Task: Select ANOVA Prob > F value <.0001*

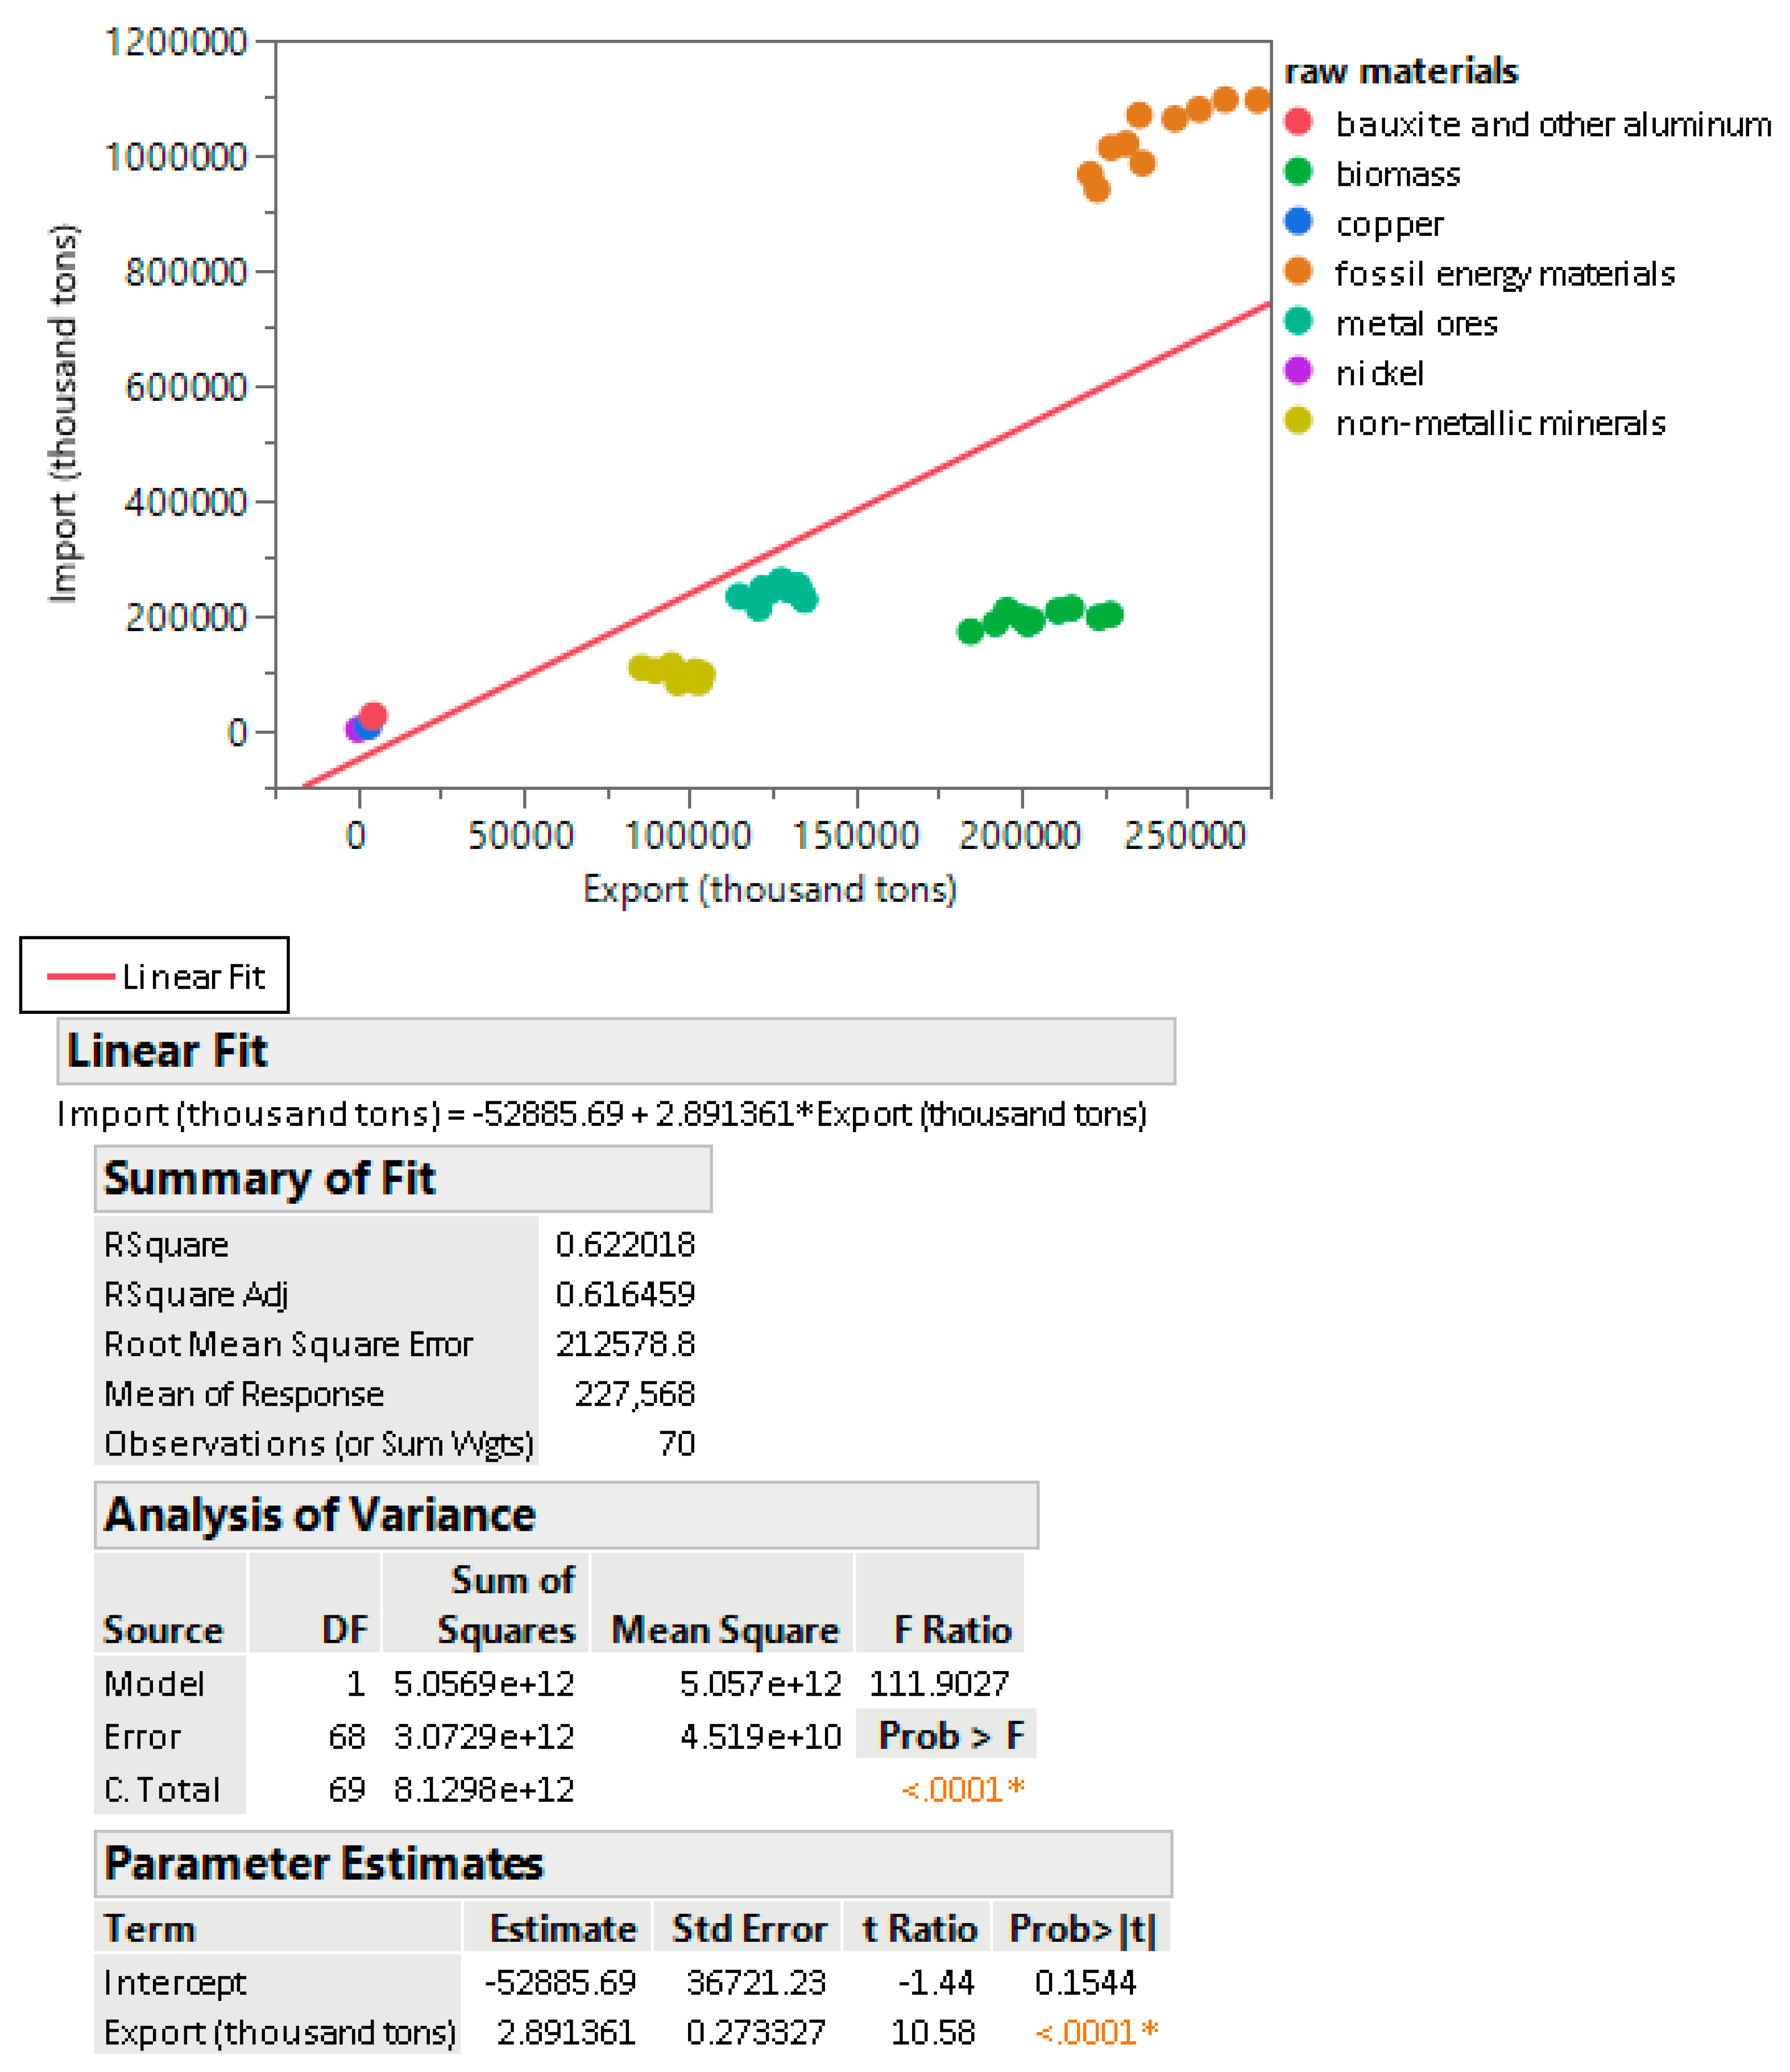Action: (963, 1790)
